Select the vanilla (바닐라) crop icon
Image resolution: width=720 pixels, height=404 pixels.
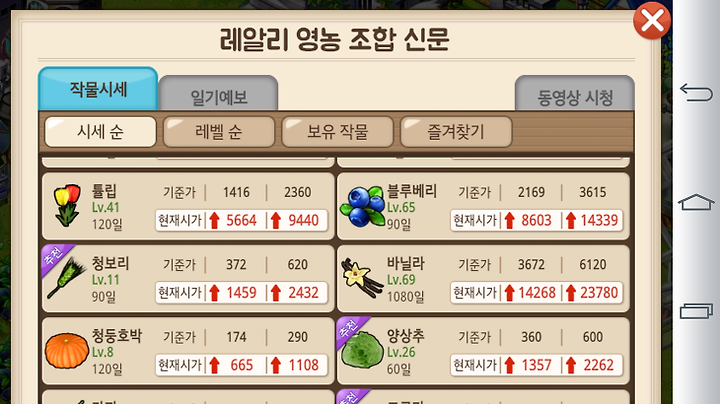coord(363,278)
